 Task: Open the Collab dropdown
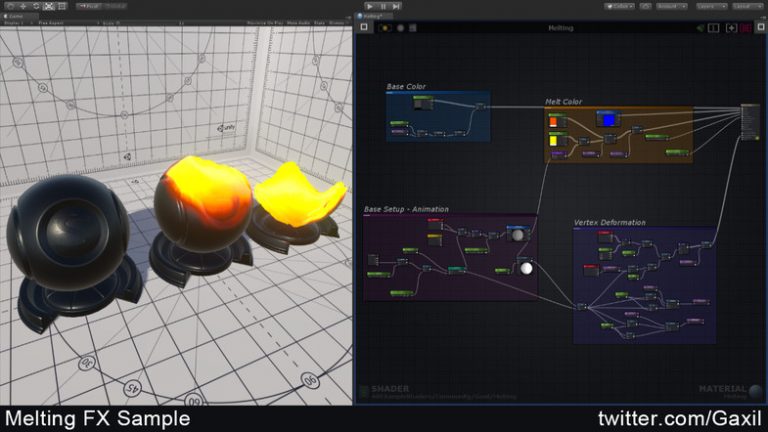620,6
